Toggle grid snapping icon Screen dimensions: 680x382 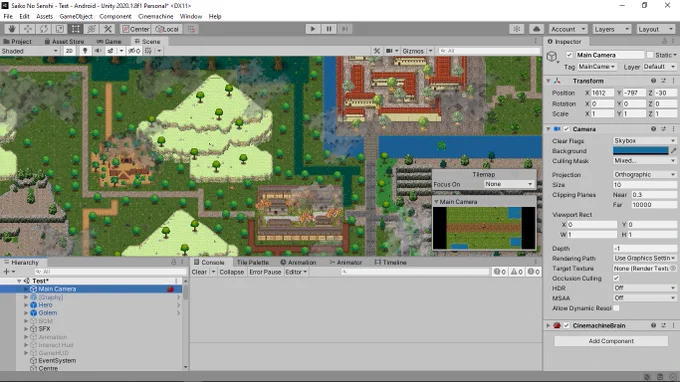(x=191, y=29)
